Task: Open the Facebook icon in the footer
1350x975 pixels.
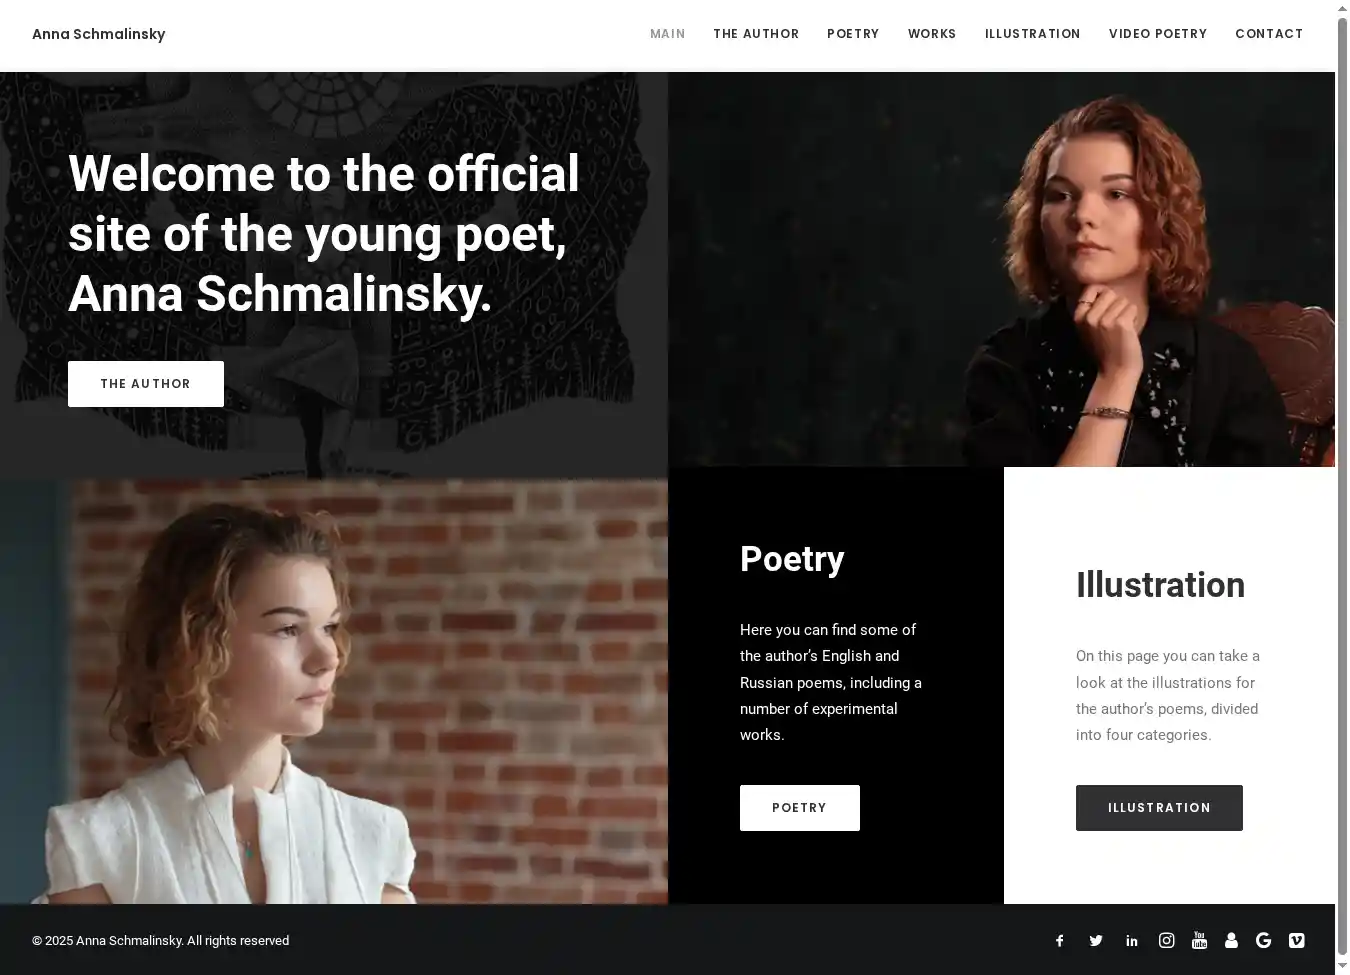Action: pos(1060,941)
